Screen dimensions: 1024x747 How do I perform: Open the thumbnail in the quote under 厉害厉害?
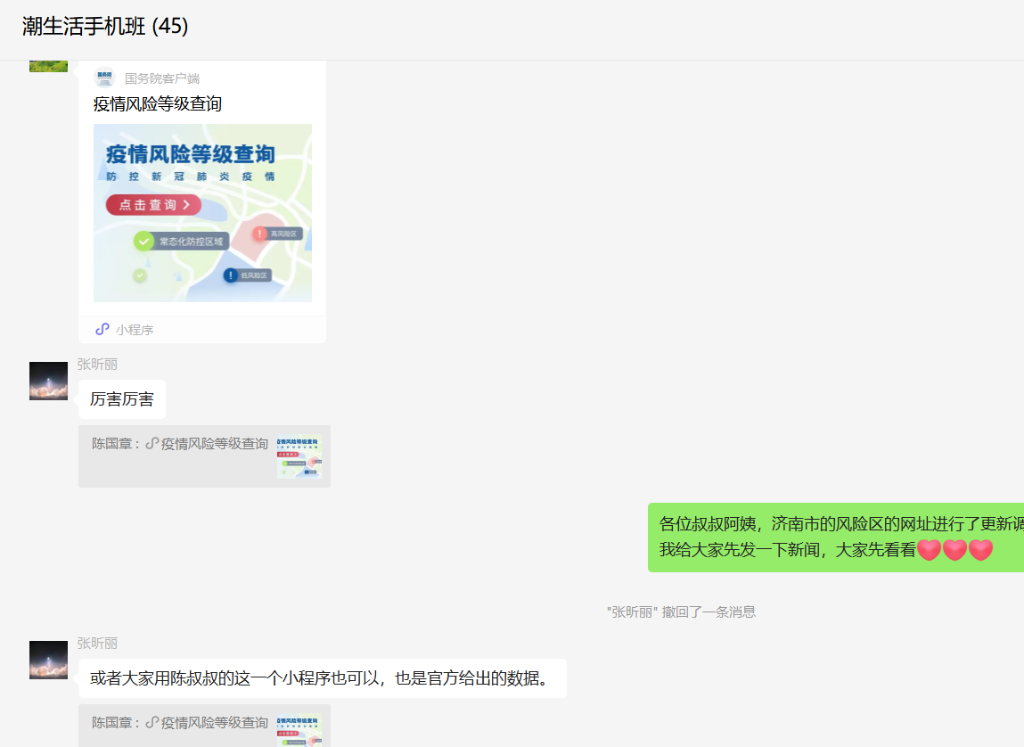point(299,457)
